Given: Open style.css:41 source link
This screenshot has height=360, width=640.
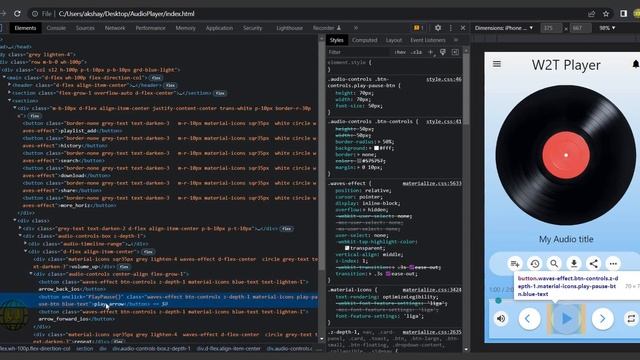Looking at the screenshot, I should (444, 122).
